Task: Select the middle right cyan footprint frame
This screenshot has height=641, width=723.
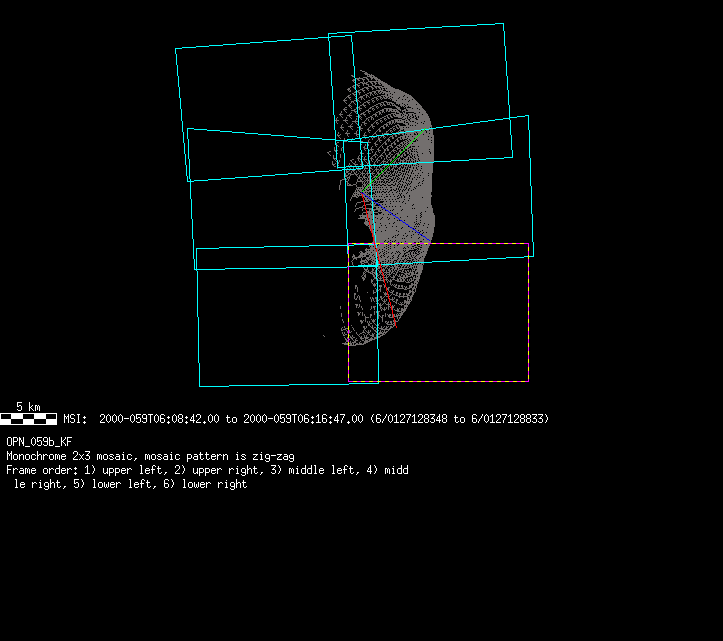Action: [x=529, y=180]
